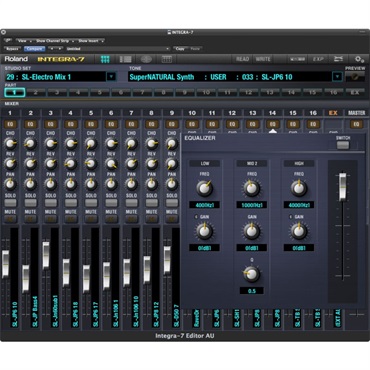Click the Copy button
This screenshot has width=370, height=370.
click(x=180, y=49)
